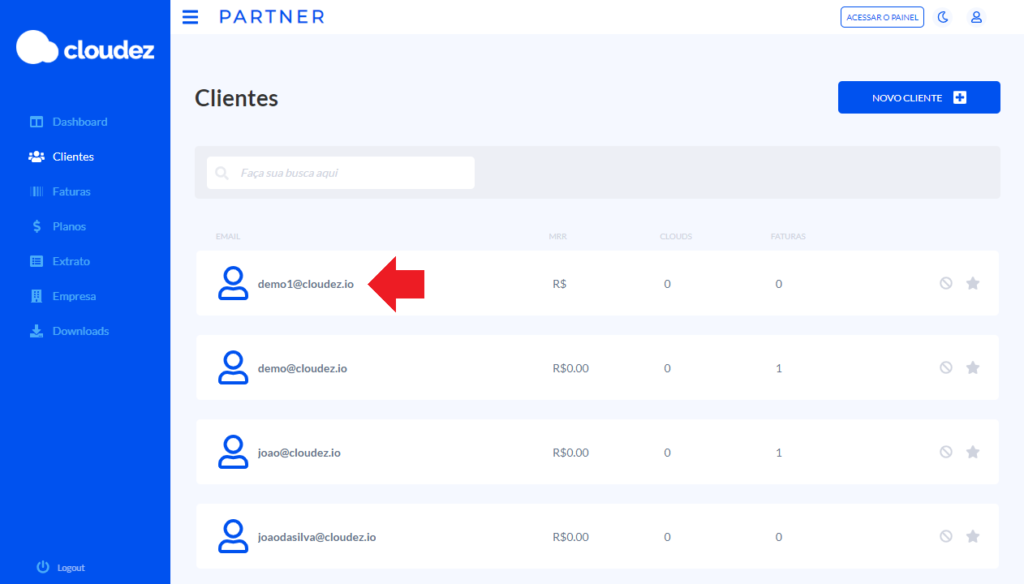
Task: Open the joaodasilva@cloudez.io avatar icon
Action: 233,537
